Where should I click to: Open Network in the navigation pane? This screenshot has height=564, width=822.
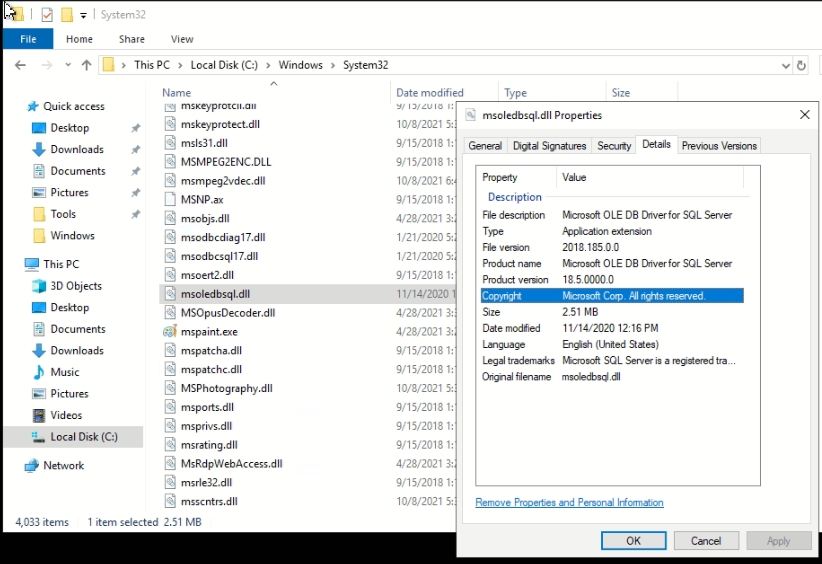(63, 465)
